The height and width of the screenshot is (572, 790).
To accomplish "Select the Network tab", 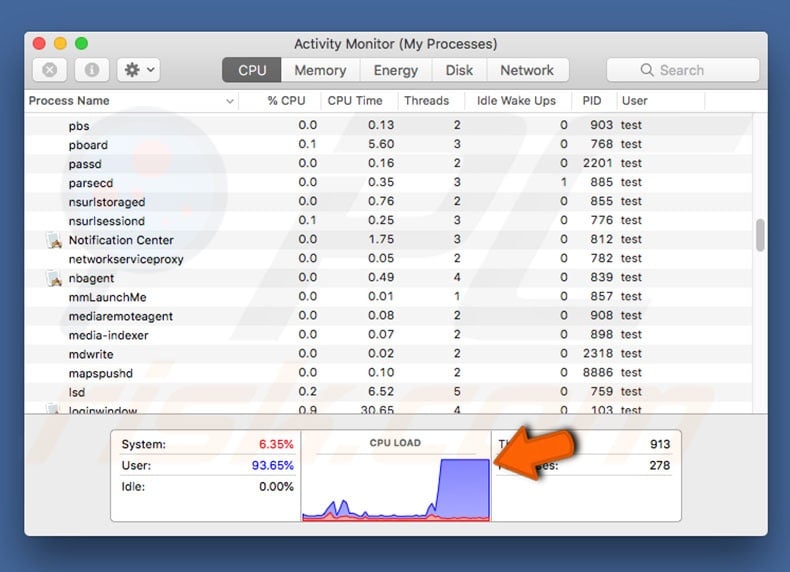I will click(x=527, y=70).
